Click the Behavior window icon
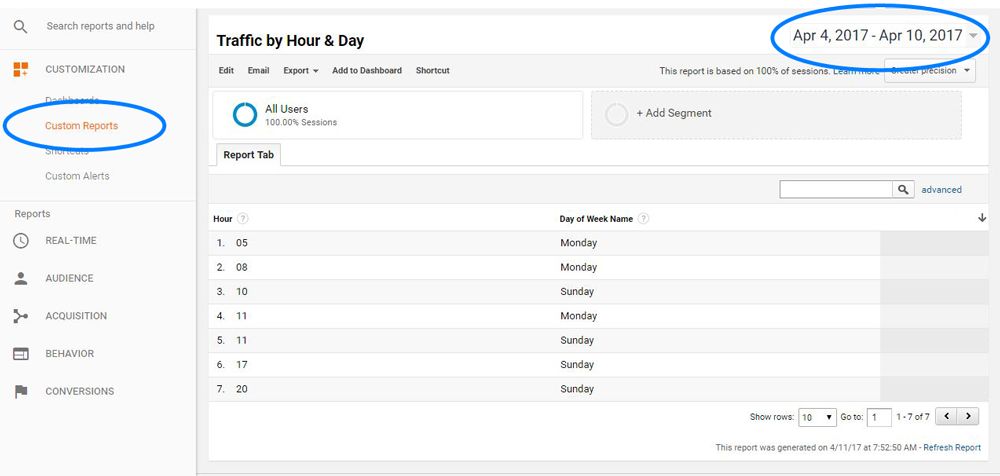This screenshot has height=476, width=1000. (20, 354)
